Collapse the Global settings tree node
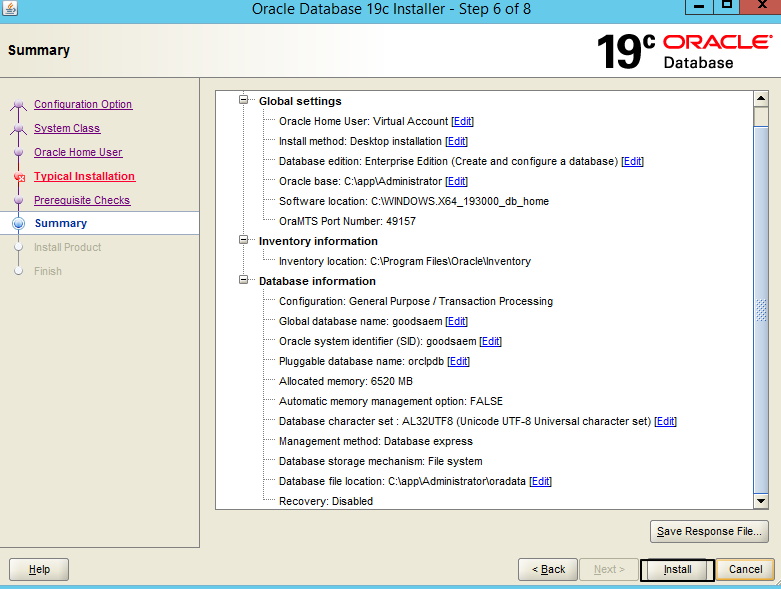 coord(244,100)
